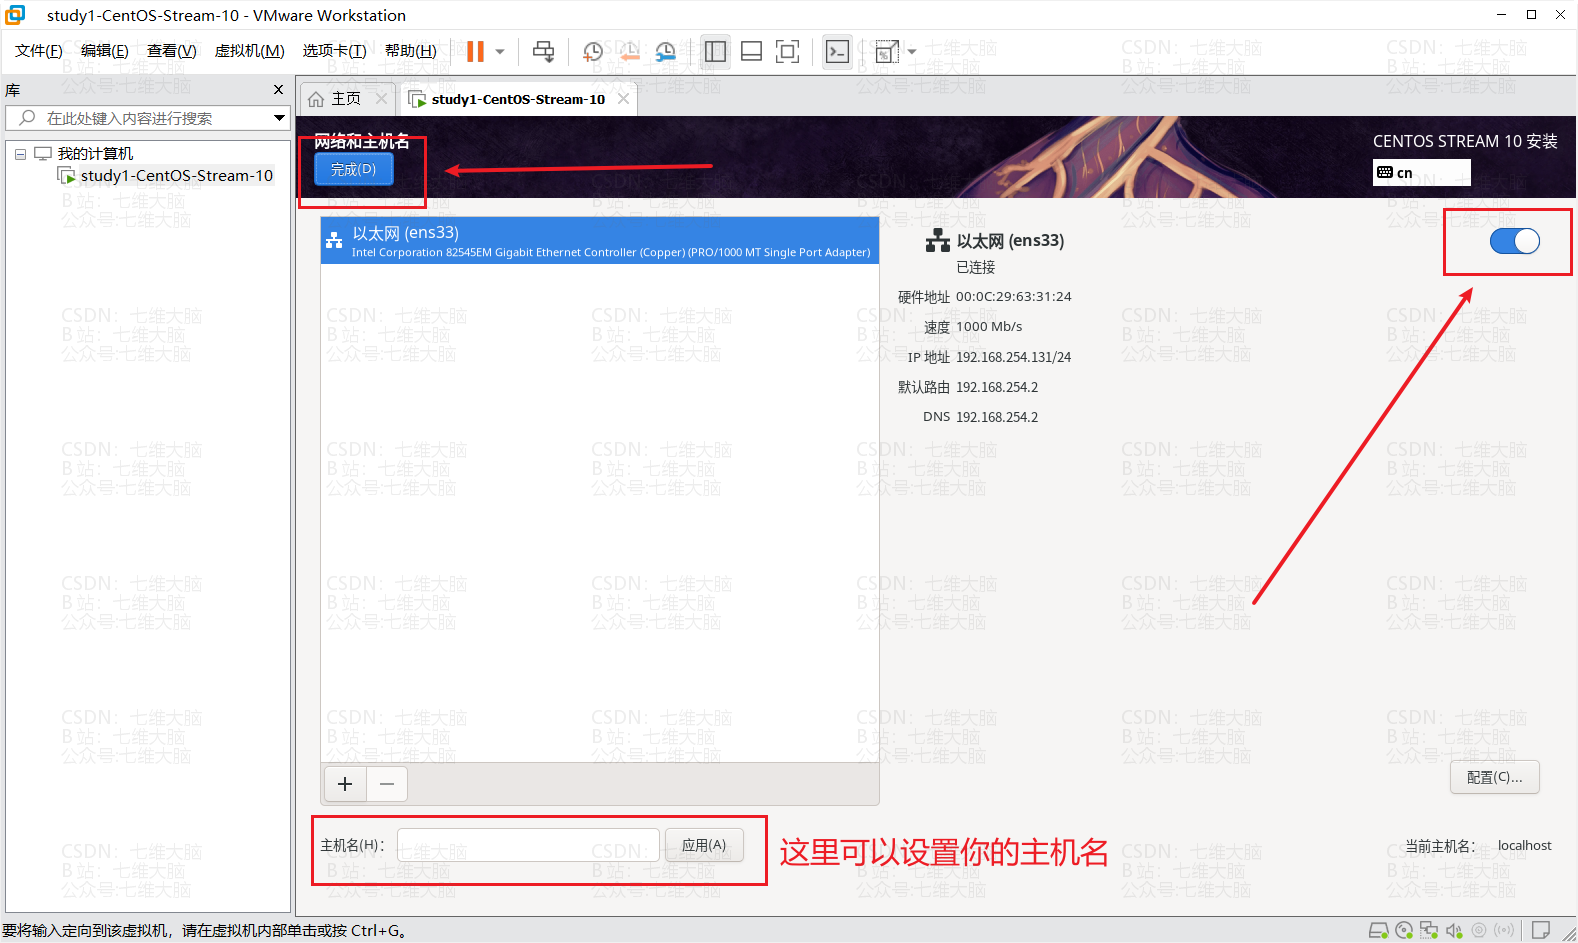Revert the VM to its previous snapshot

click(x=629, y=51)
